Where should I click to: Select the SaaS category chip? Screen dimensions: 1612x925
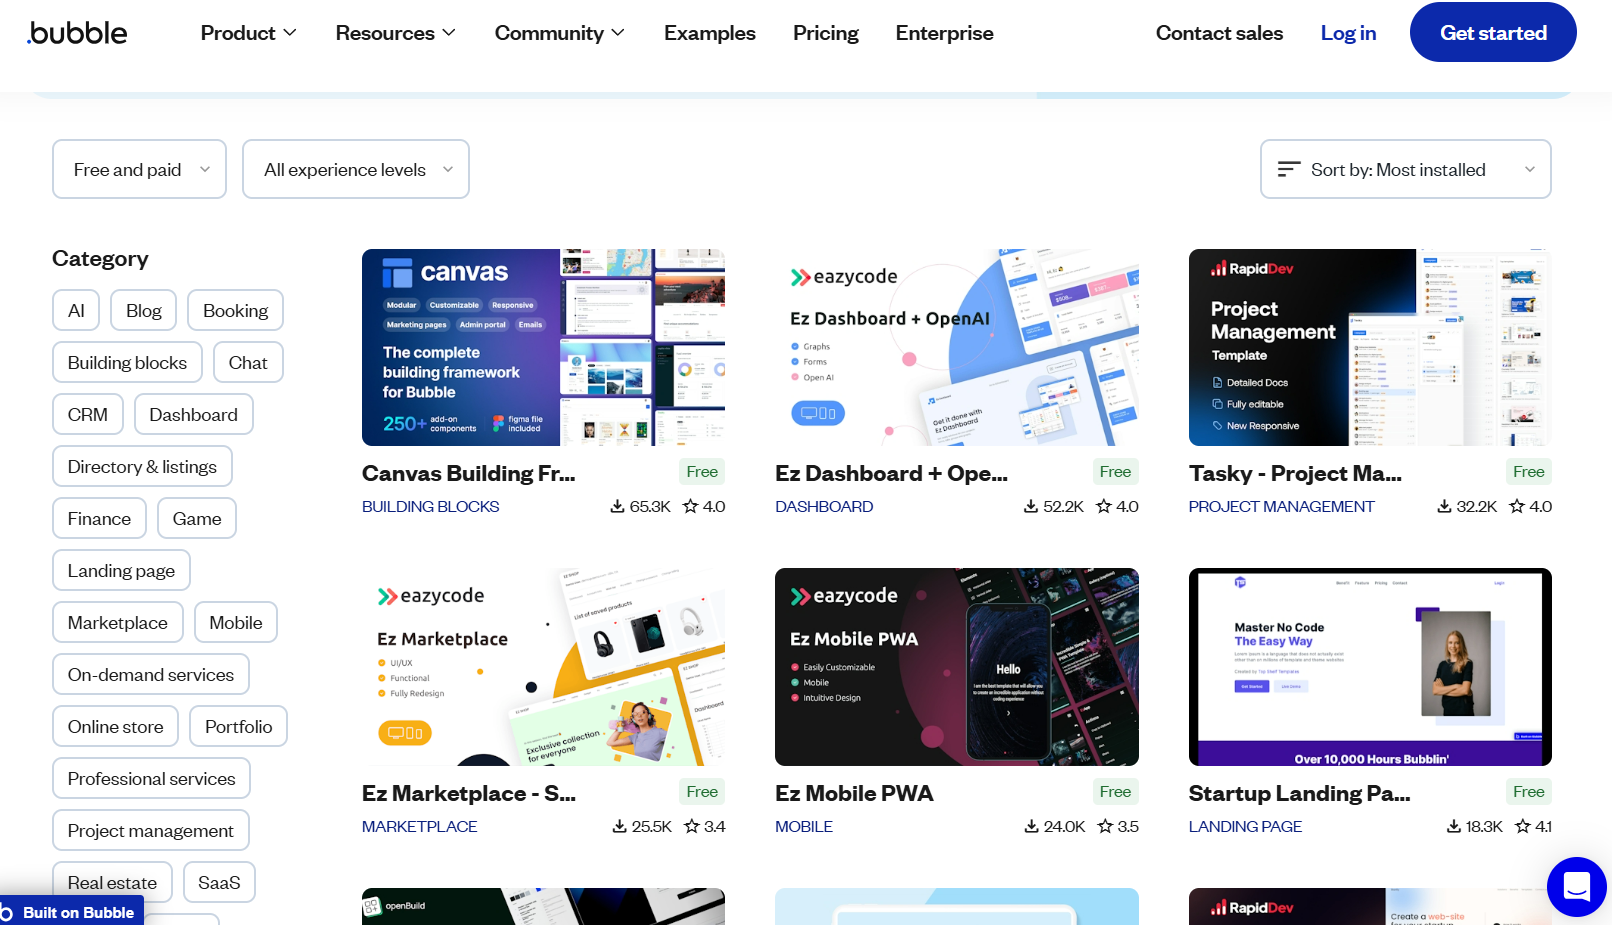click(x=219, y=882)
